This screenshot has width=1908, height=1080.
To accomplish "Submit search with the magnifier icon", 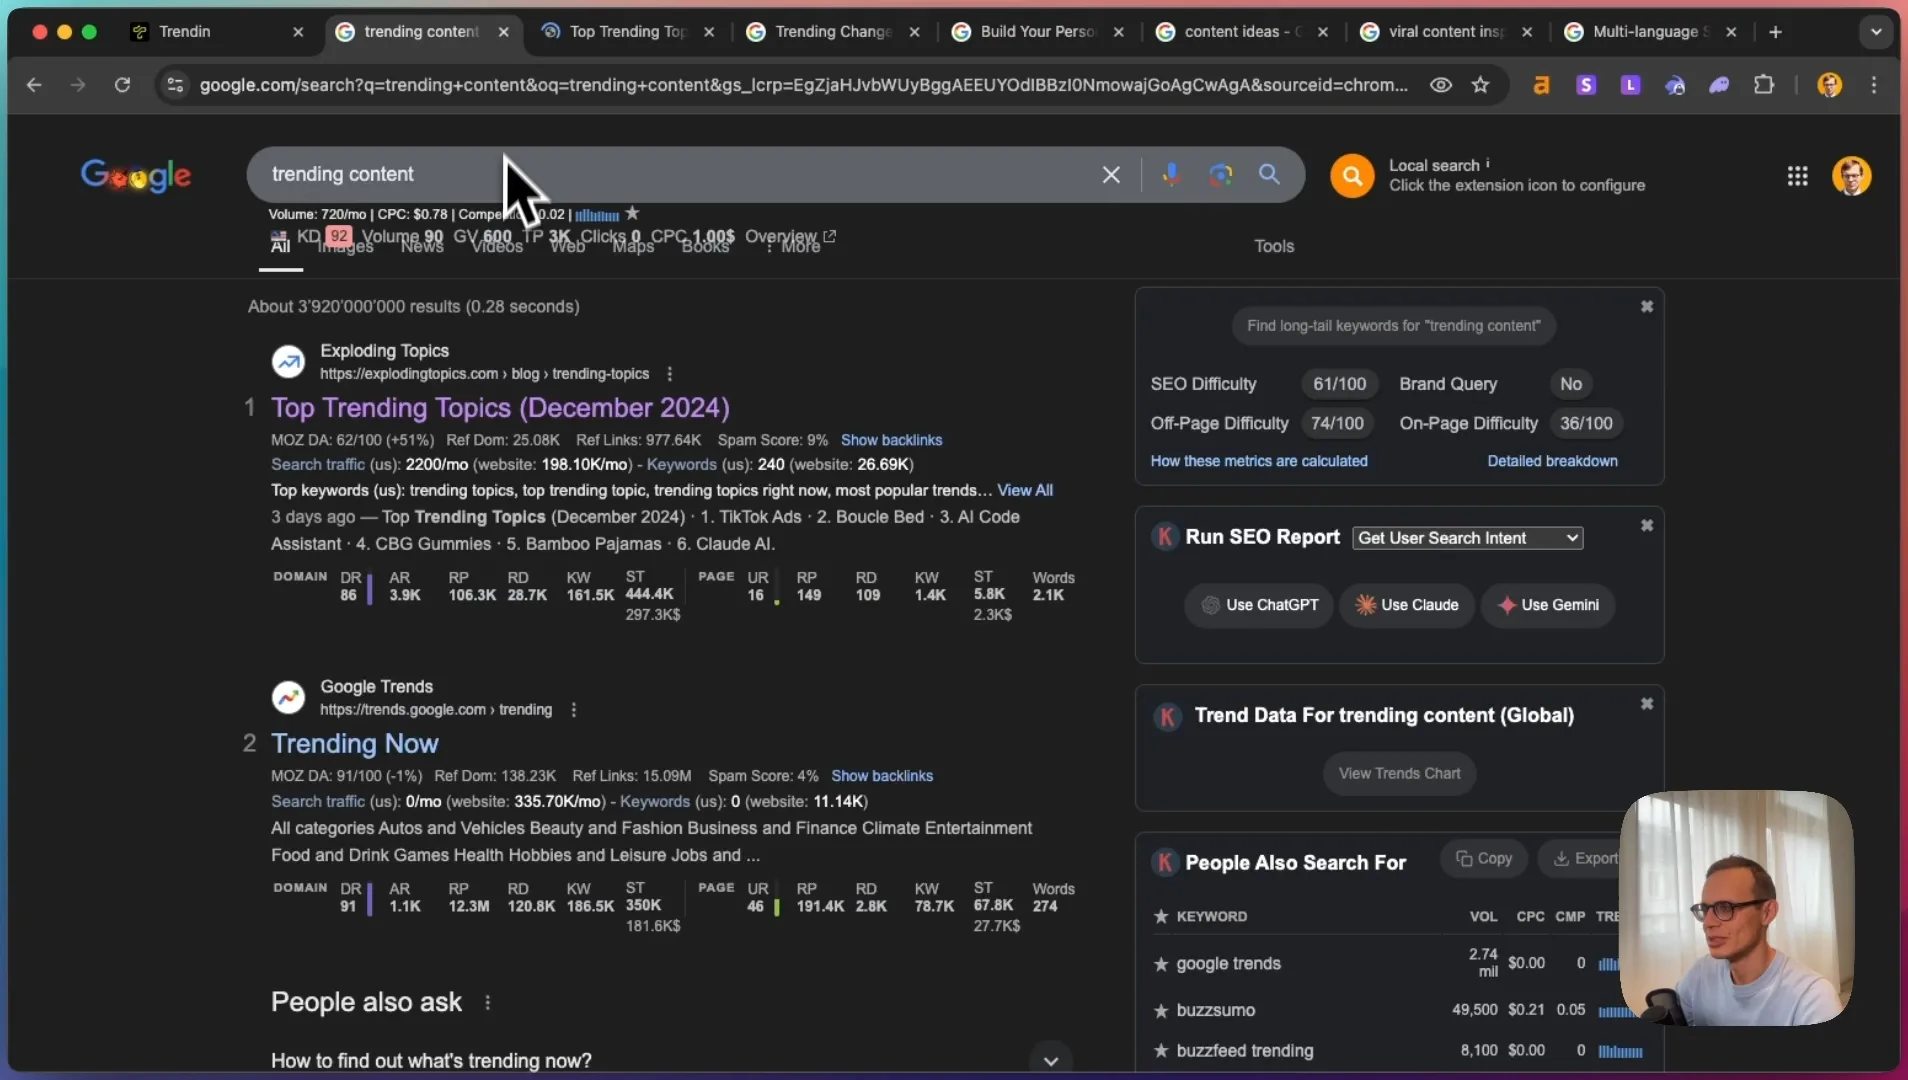I will (x=1269, y=175).
